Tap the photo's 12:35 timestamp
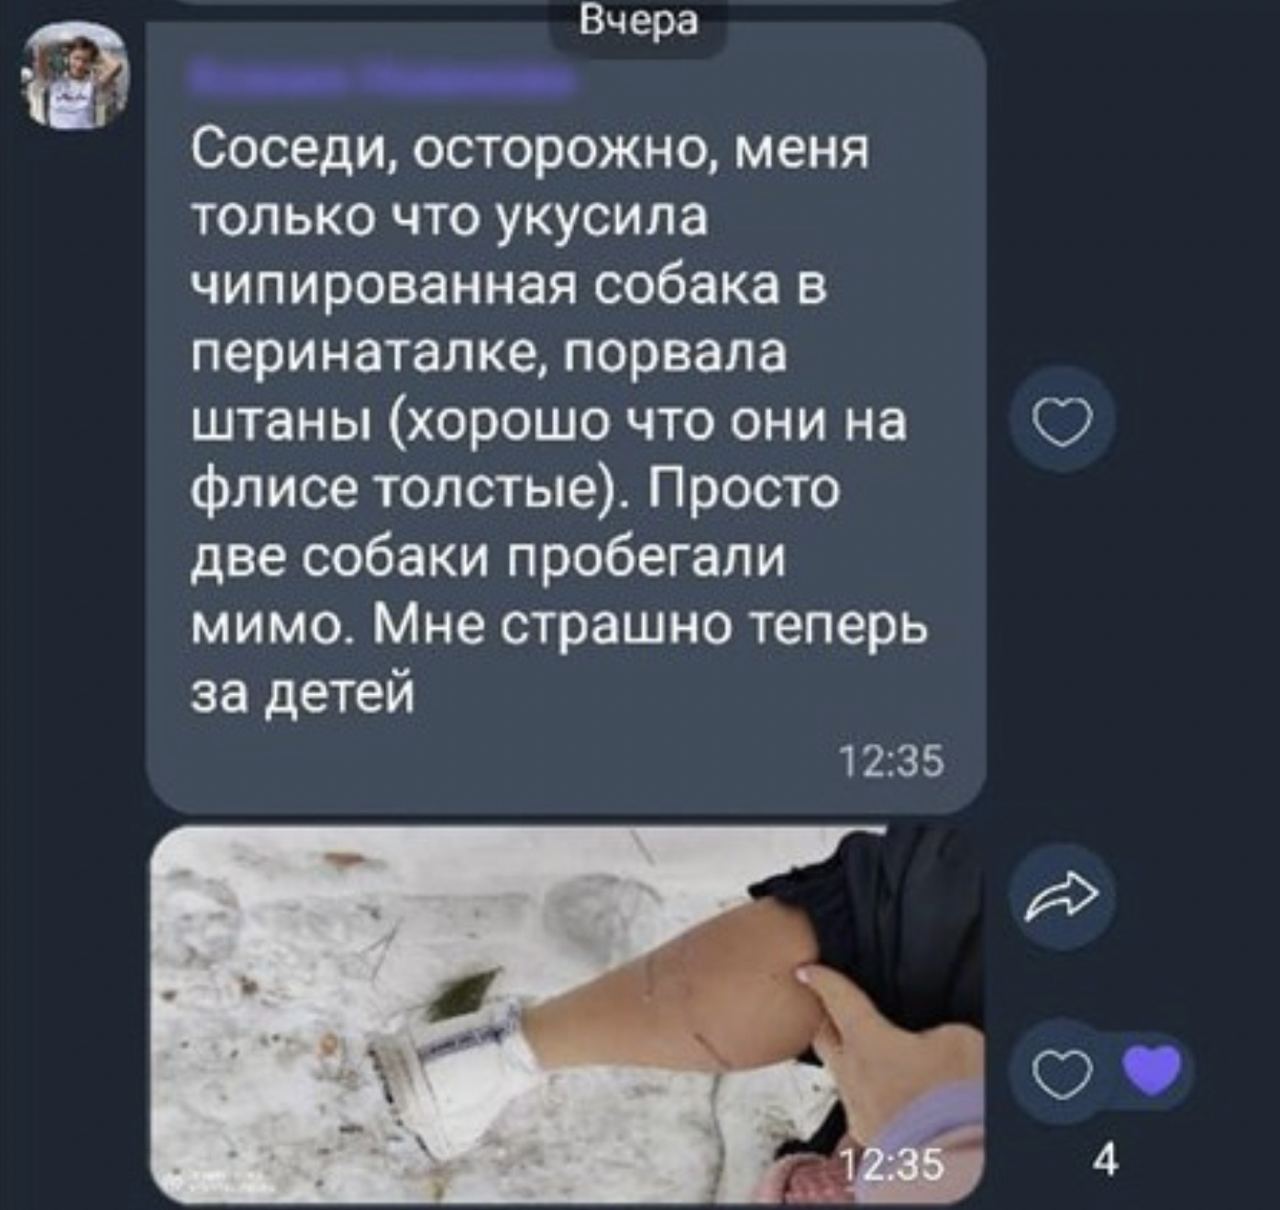1280x1210 pixels. pos(889,1164)
